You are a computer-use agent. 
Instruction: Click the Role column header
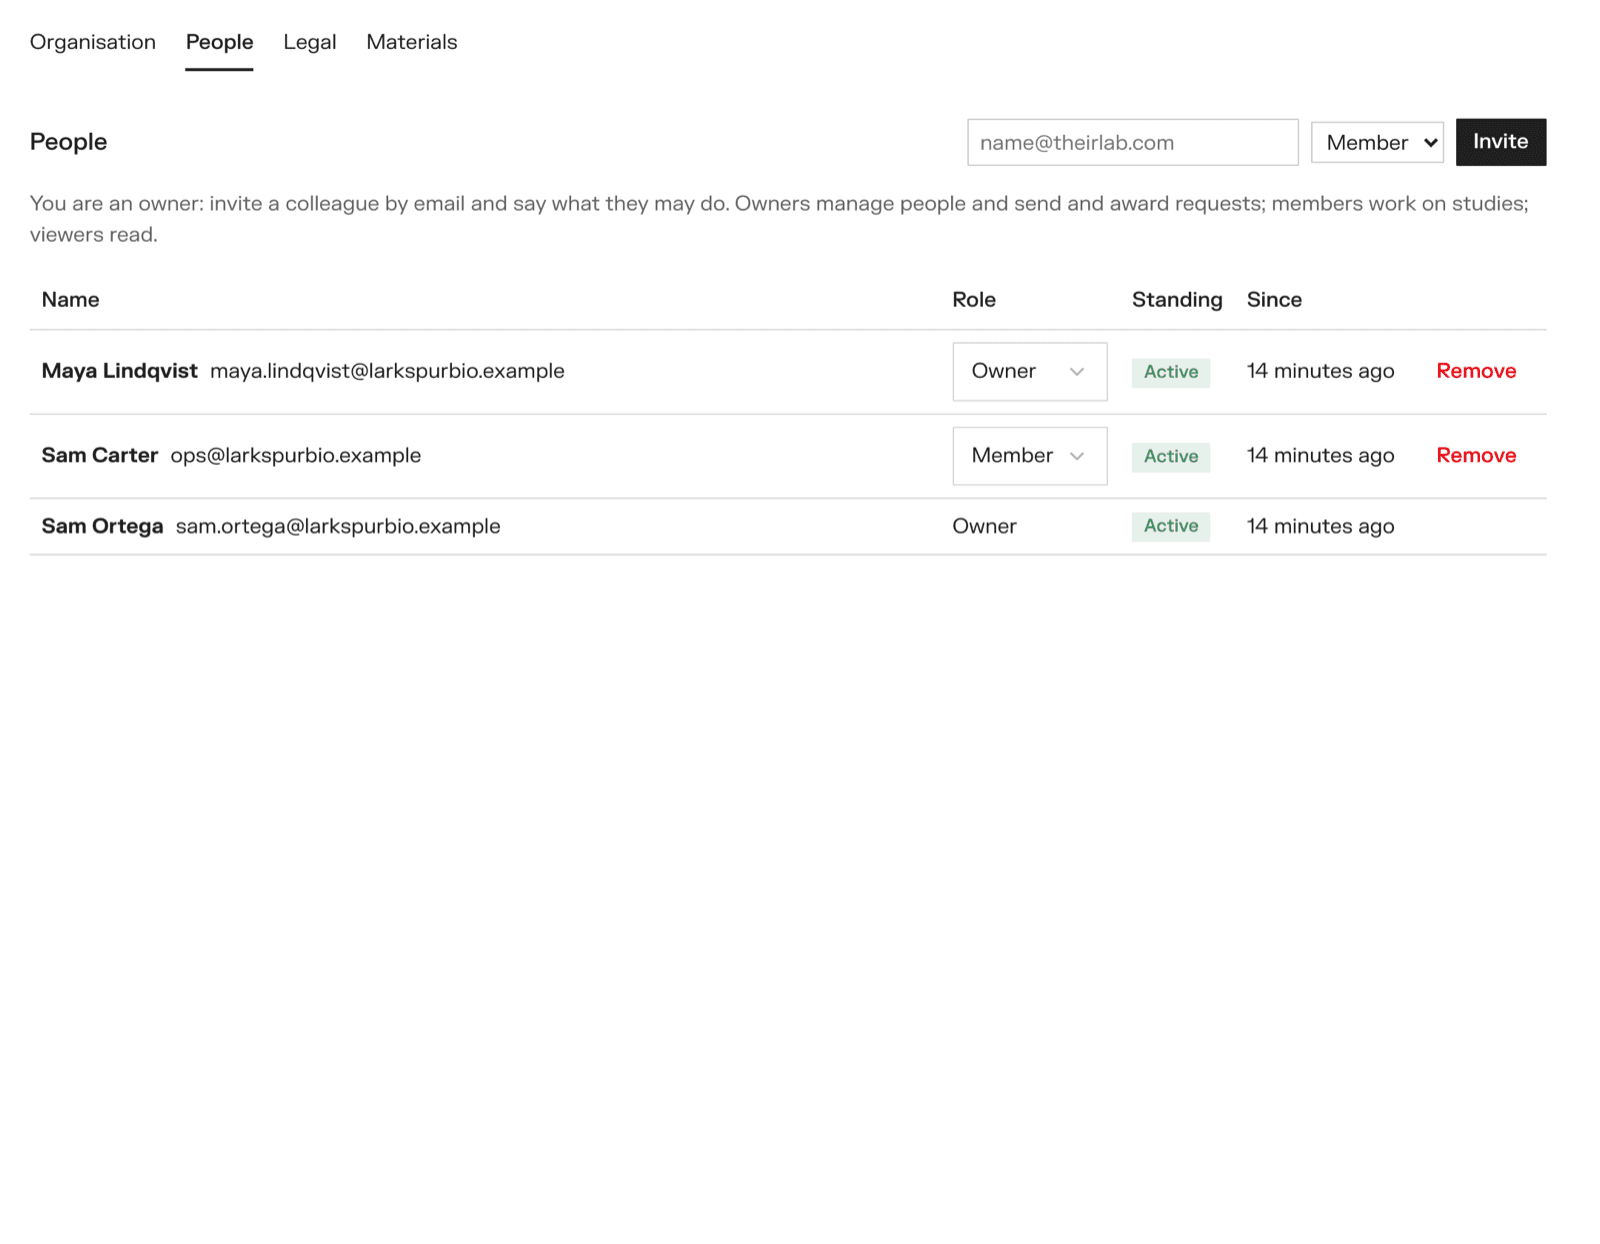(974, 300)
